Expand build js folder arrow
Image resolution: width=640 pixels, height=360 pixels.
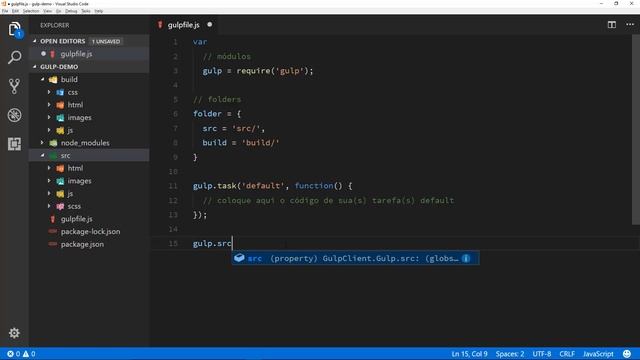49,130
